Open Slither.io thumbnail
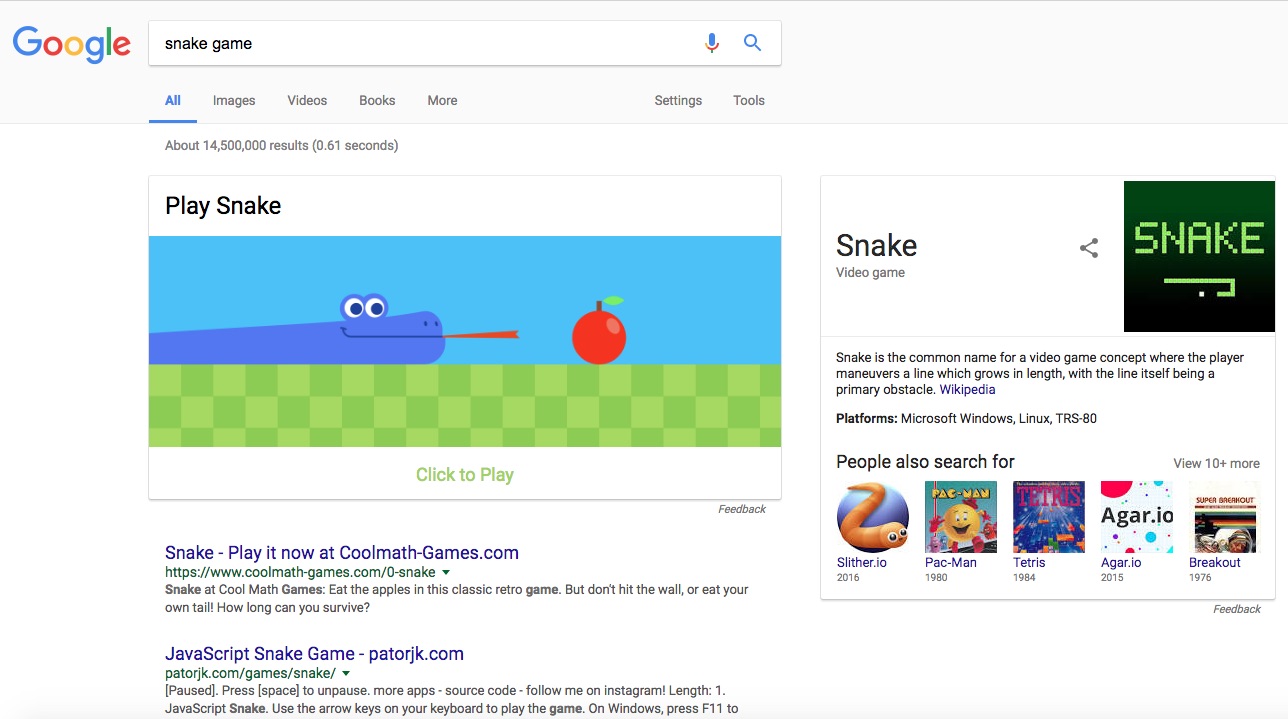 [872, 517]
